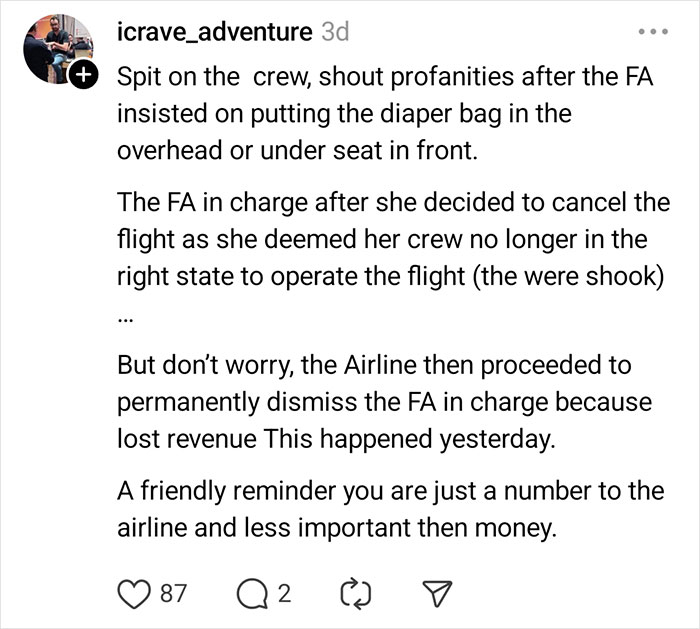Screen dimensions: 700x629
Task: Click the 3d timestamp
Action: point(336,32)
